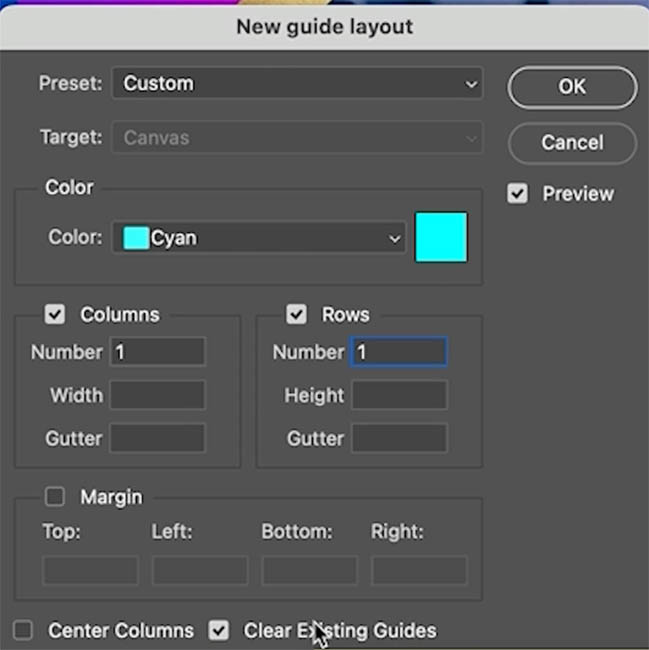649x650 pixels.
Task: Click the Rows Number input field
Action: click(399, 352)
